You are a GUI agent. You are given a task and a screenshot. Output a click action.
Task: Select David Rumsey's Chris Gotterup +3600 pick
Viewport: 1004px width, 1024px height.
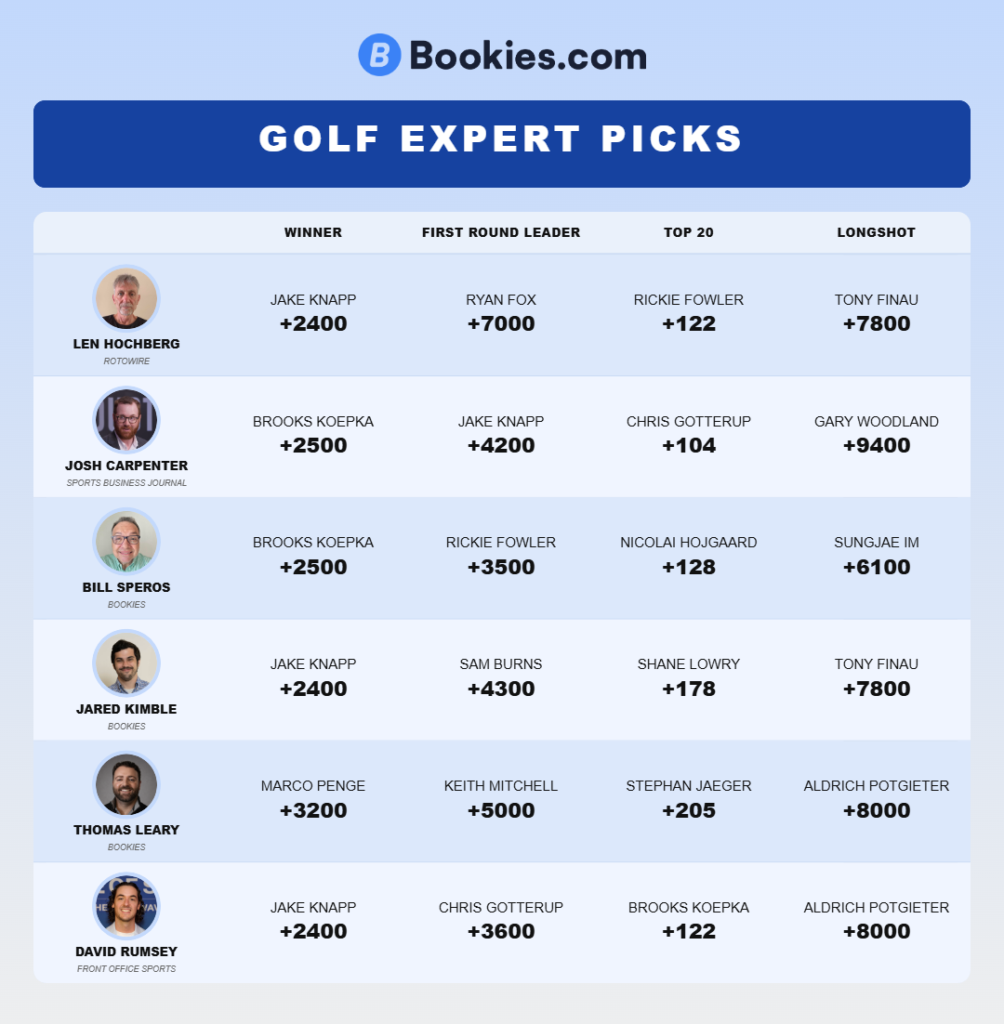coord(501,920)
